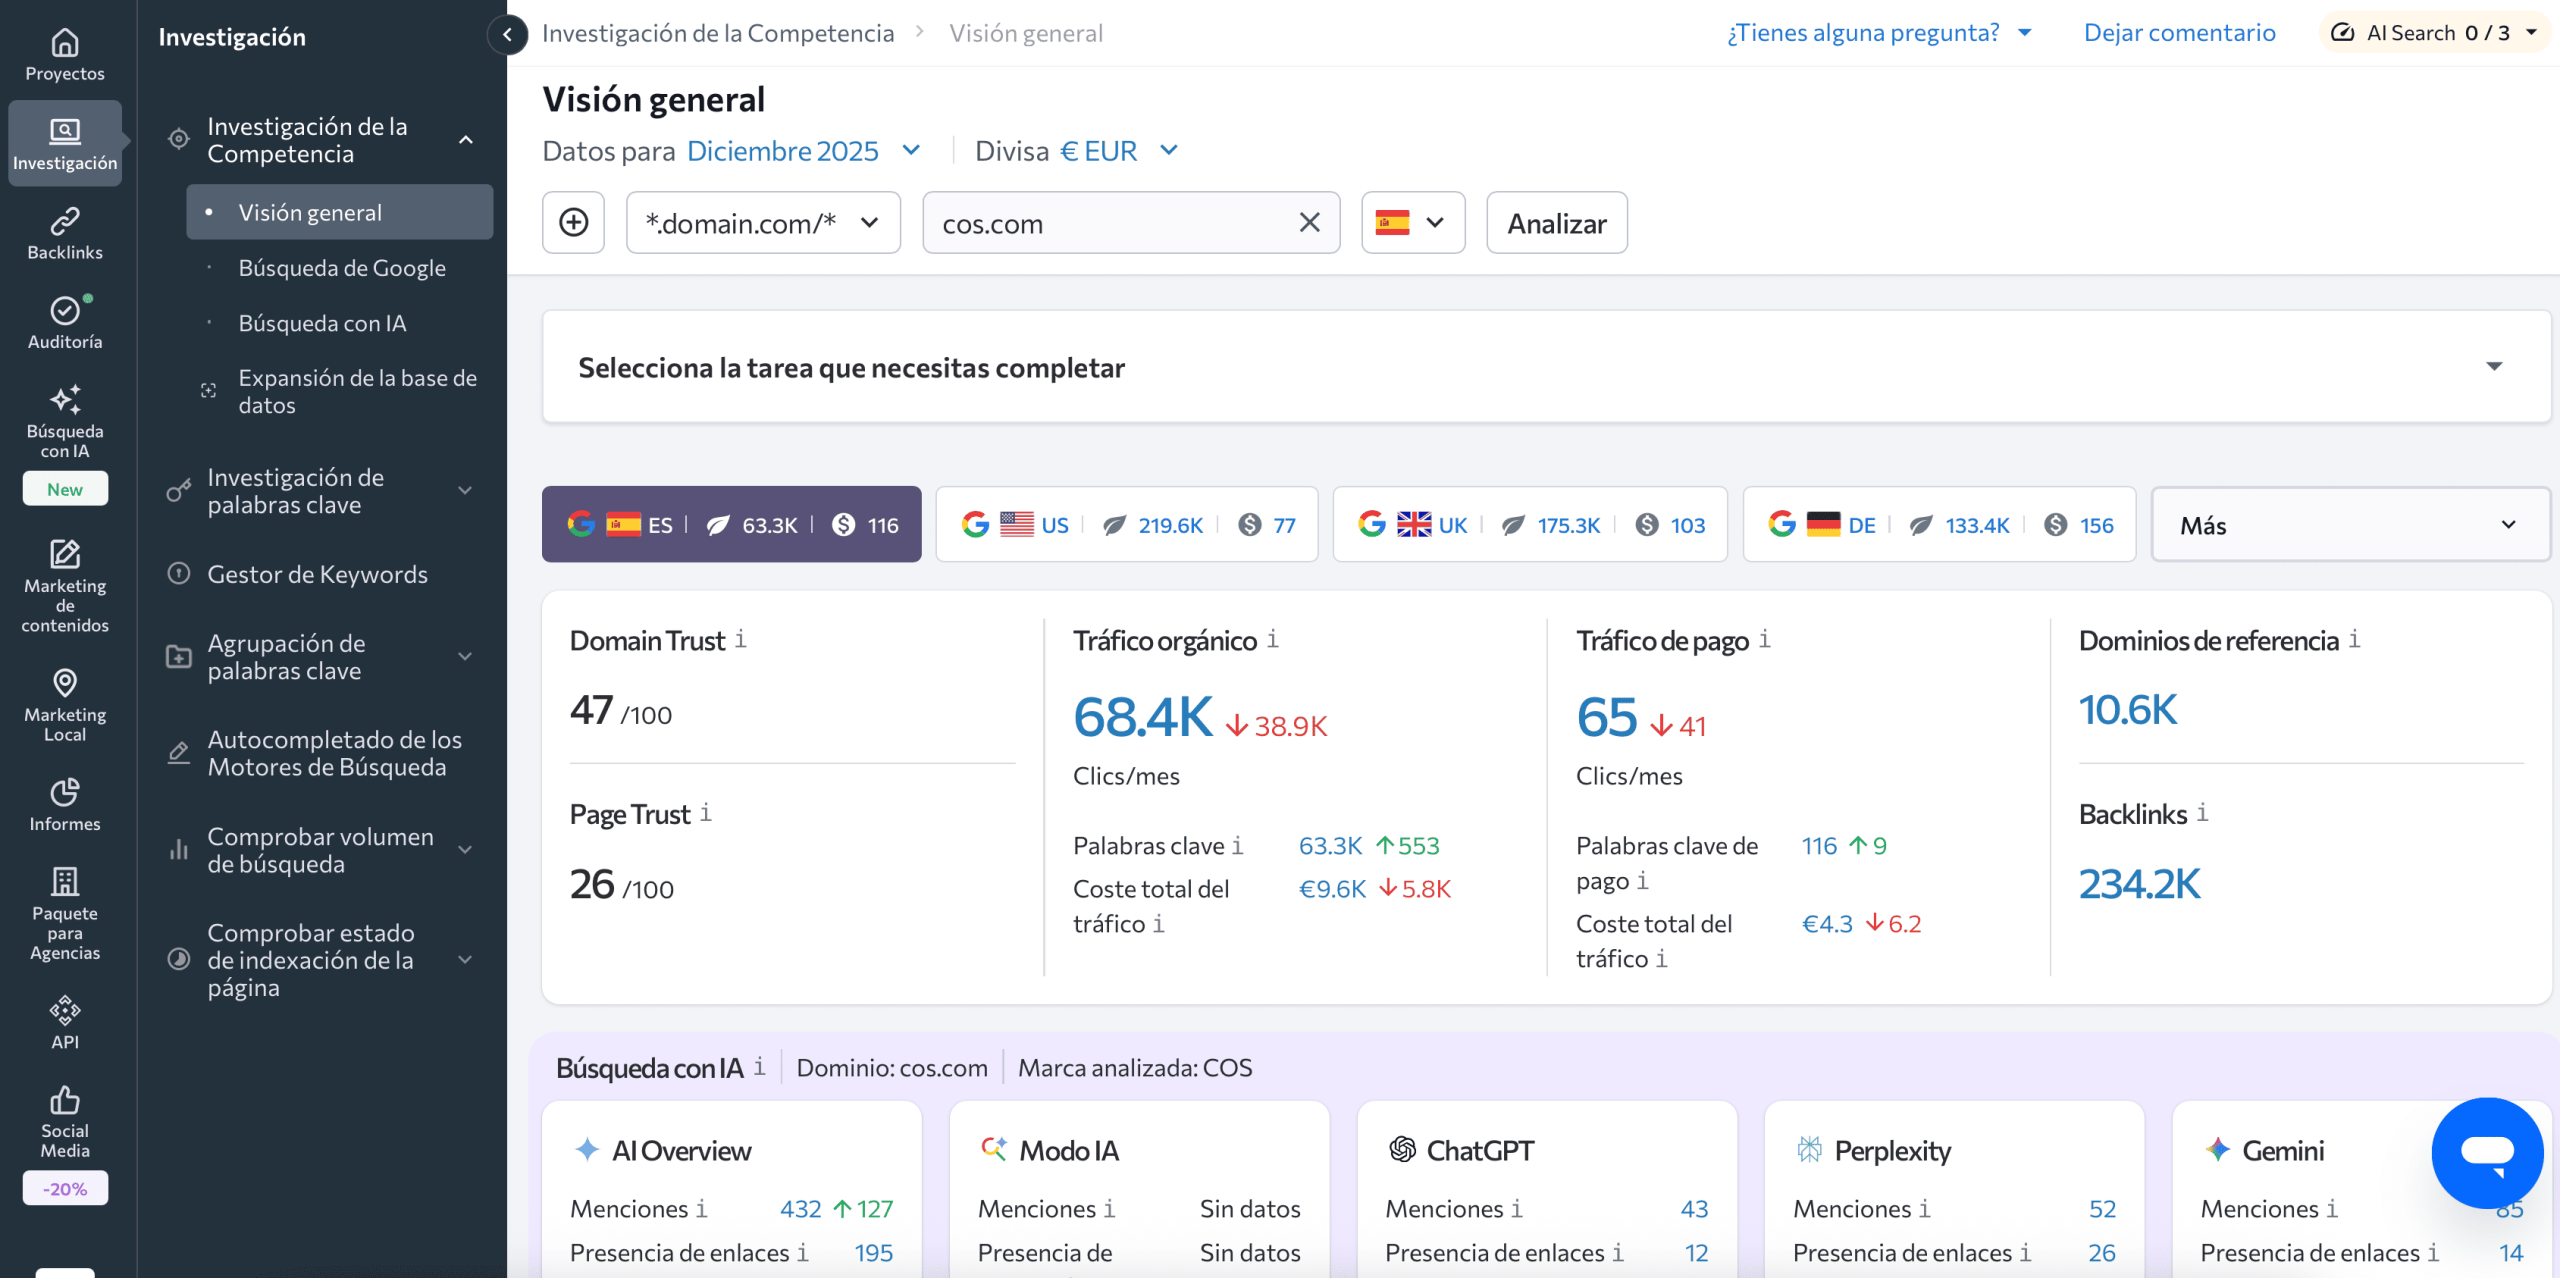Click the cos.com domain input field
The width and height of the screenshot is (2560, 1278).
1110,222
